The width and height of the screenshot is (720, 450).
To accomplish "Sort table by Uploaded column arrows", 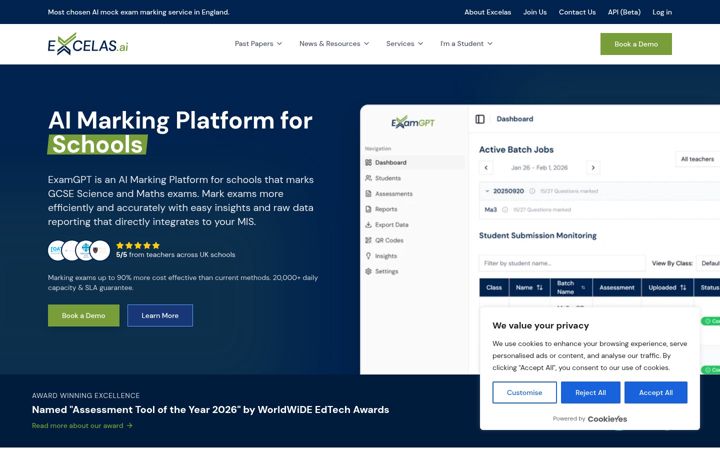I will tap(683, 287).
